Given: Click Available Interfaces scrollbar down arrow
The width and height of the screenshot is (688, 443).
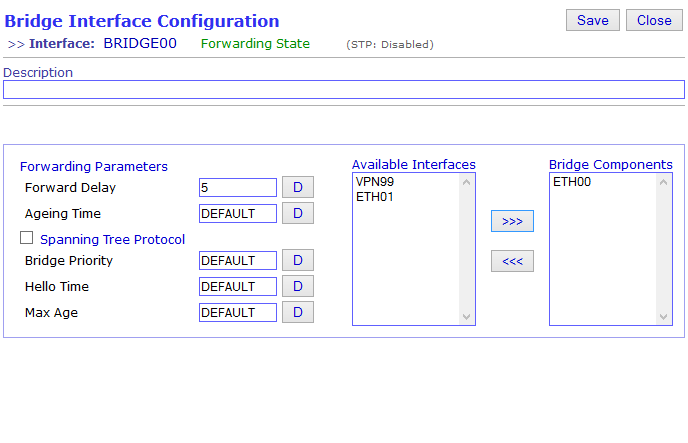Looking at the screenshot, I should tap(466, 317).
